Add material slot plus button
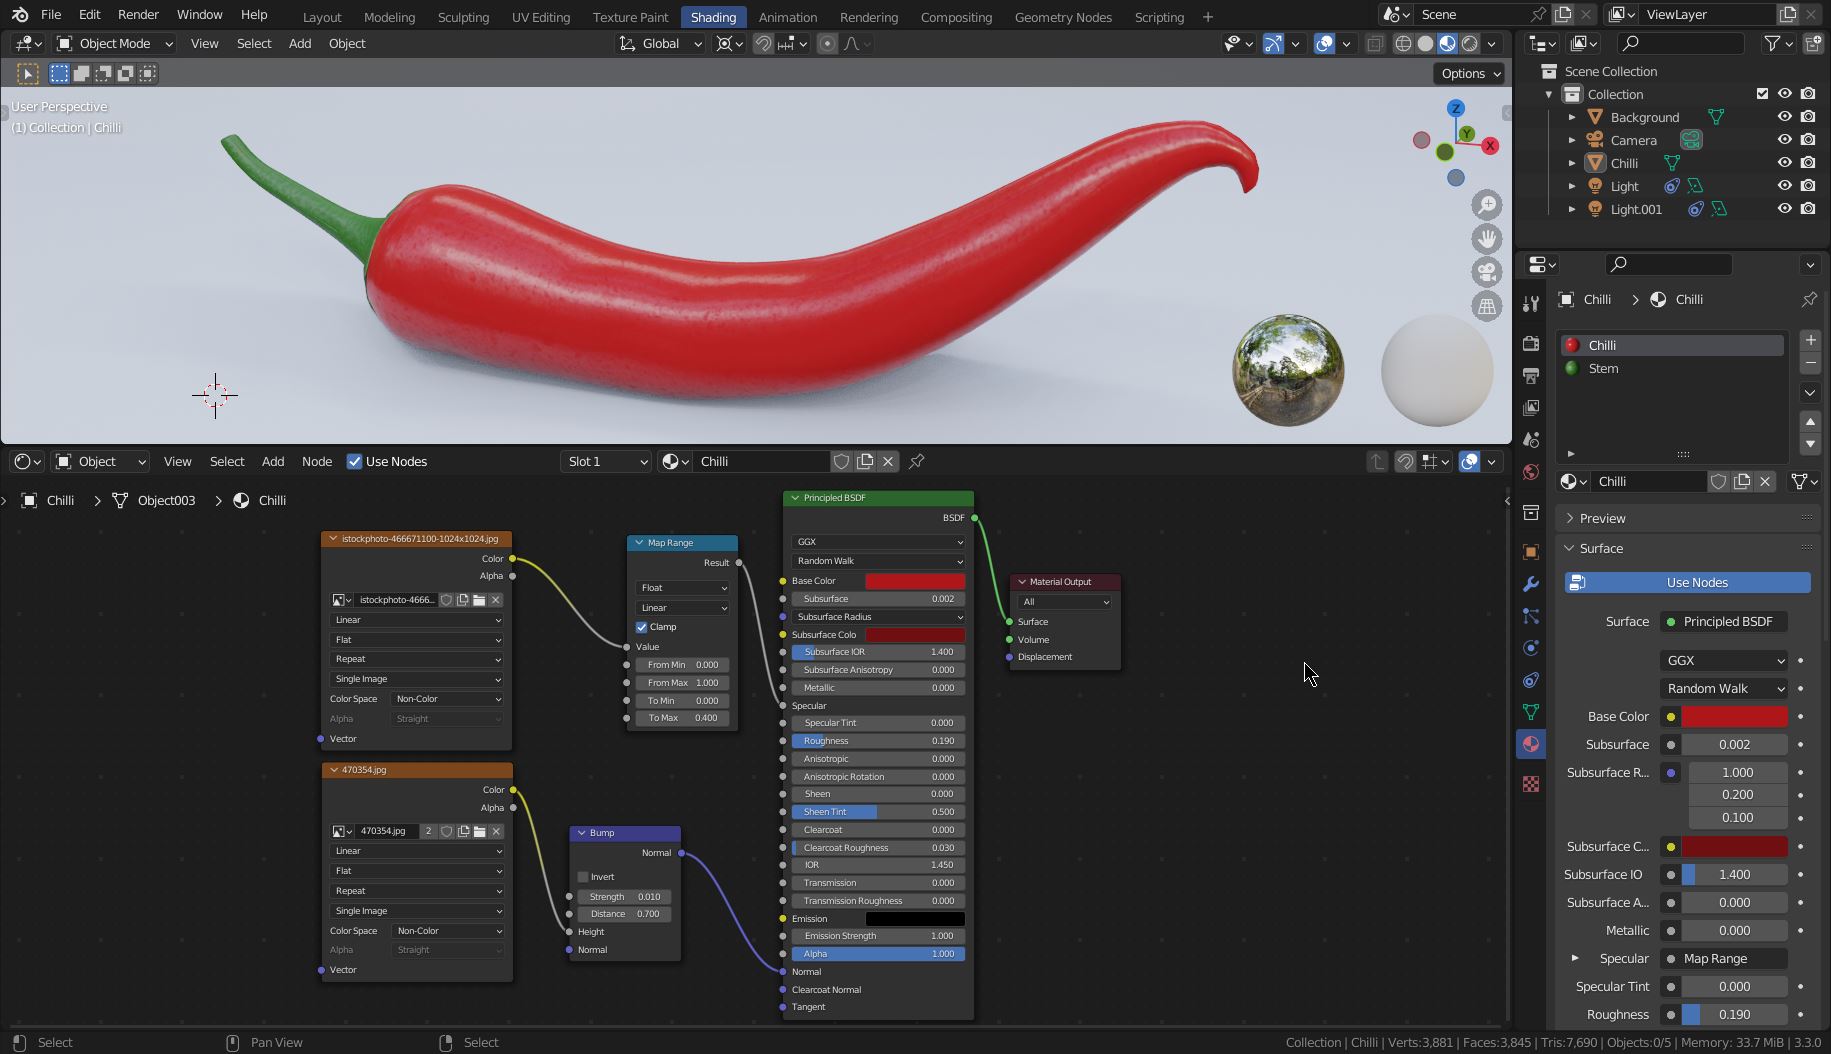 pyautogui.click(x=1810, y=340)
